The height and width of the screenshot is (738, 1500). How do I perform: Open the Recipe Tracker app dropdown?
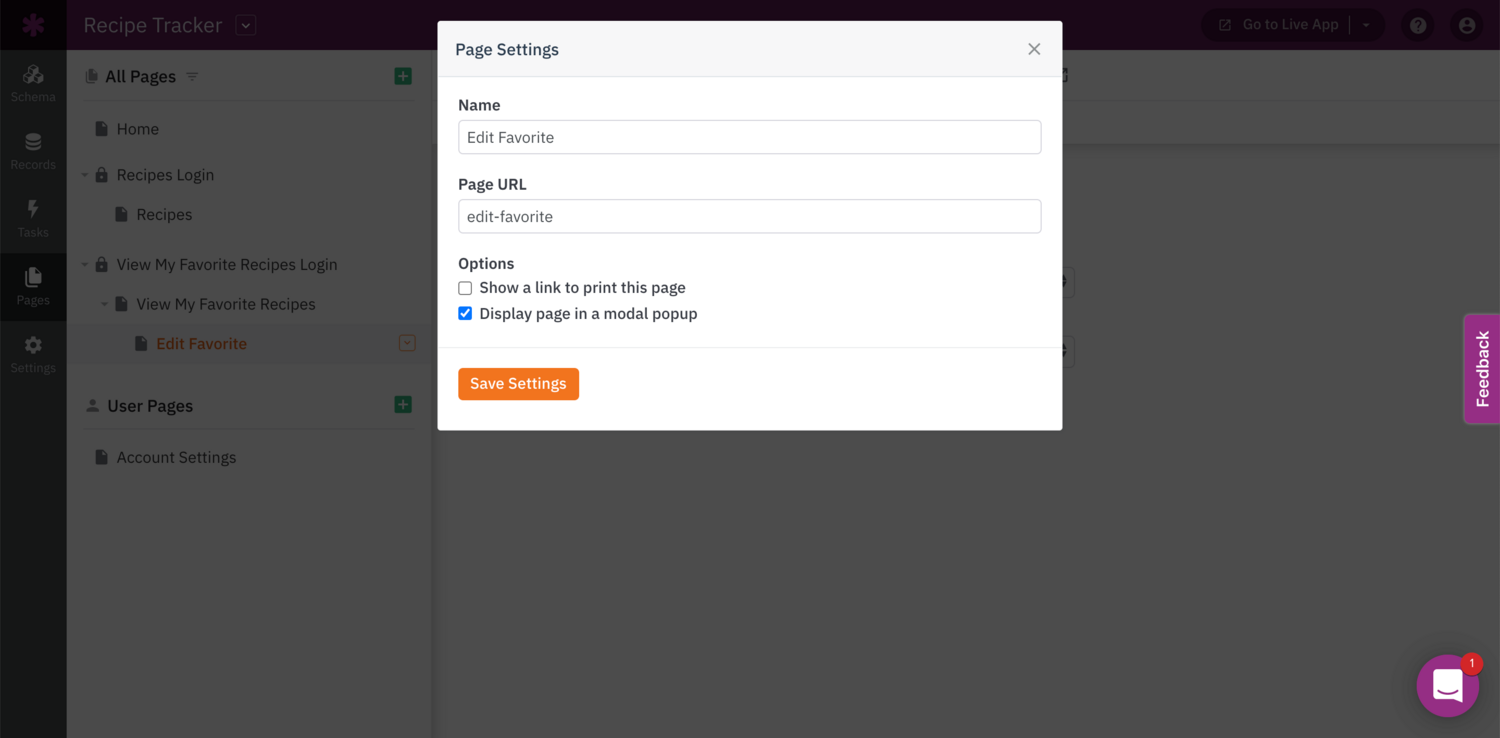click(x=246, y=25)
